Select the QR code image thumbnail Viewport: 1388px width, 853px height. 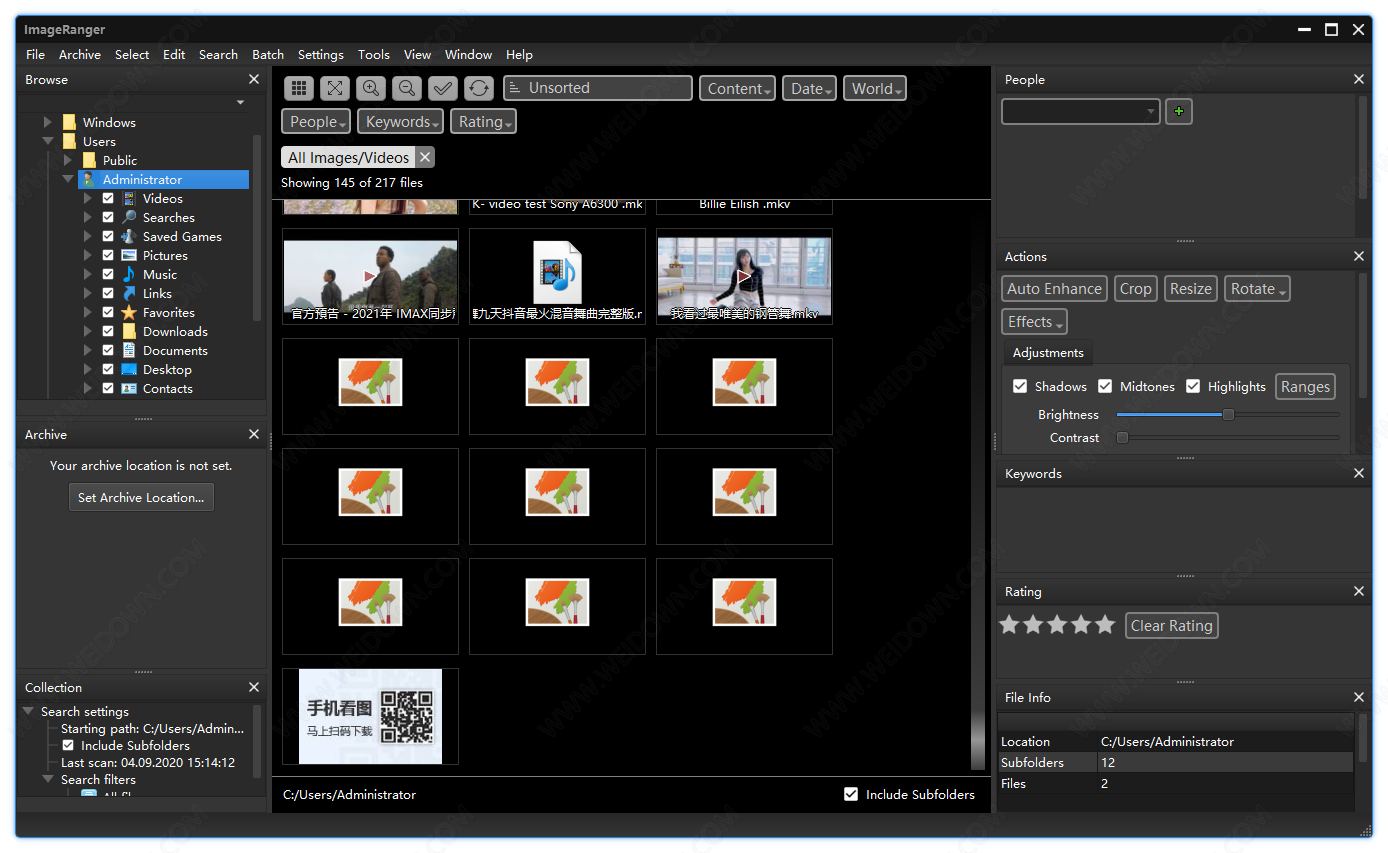coord(370,716)
